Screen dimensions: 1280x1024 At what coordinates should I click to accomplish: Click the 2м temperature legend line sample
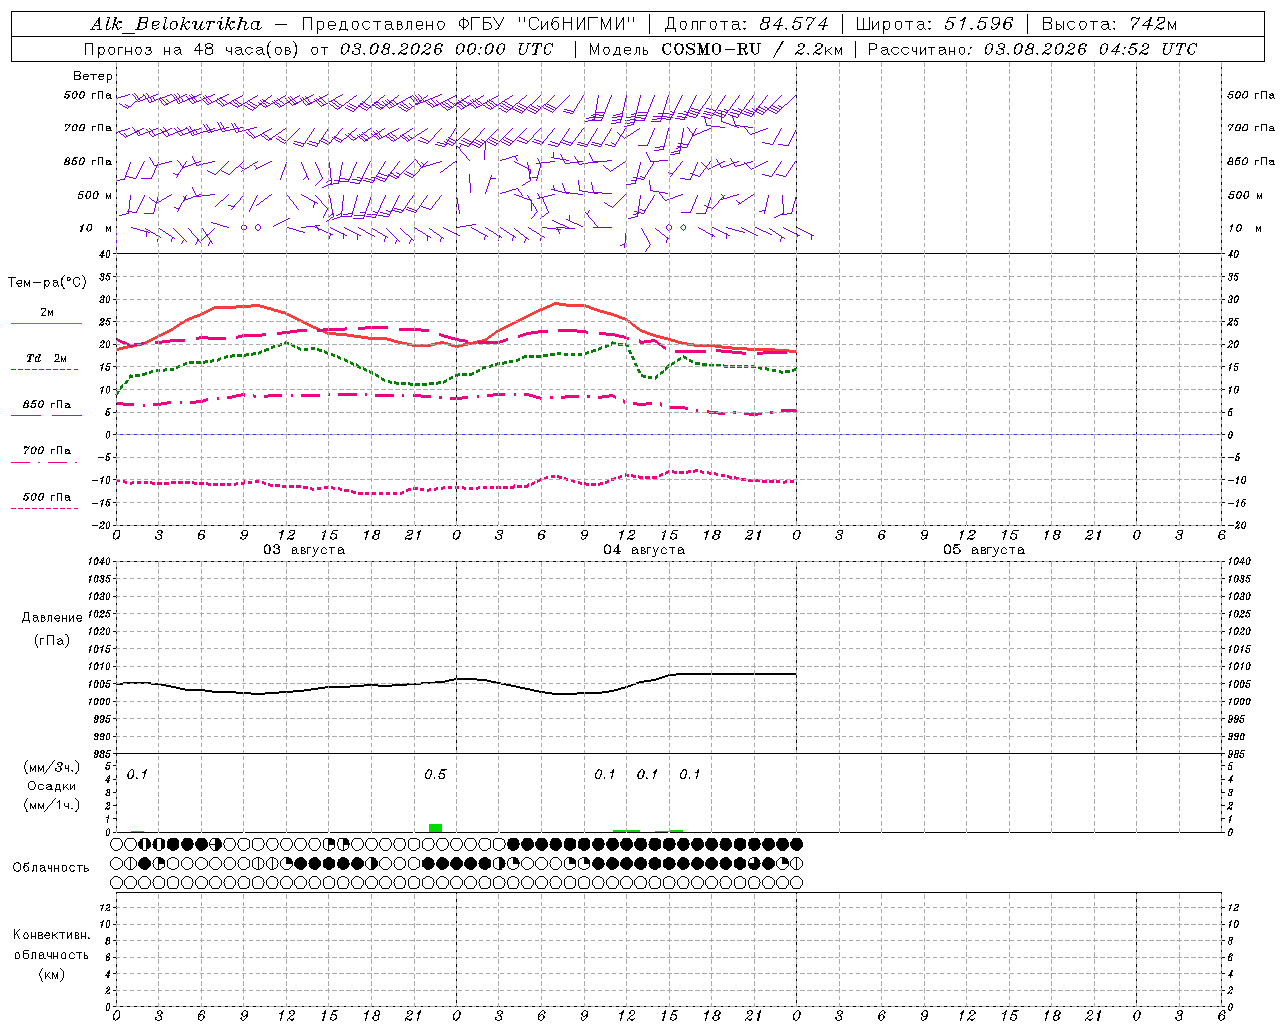click(46, 323)
